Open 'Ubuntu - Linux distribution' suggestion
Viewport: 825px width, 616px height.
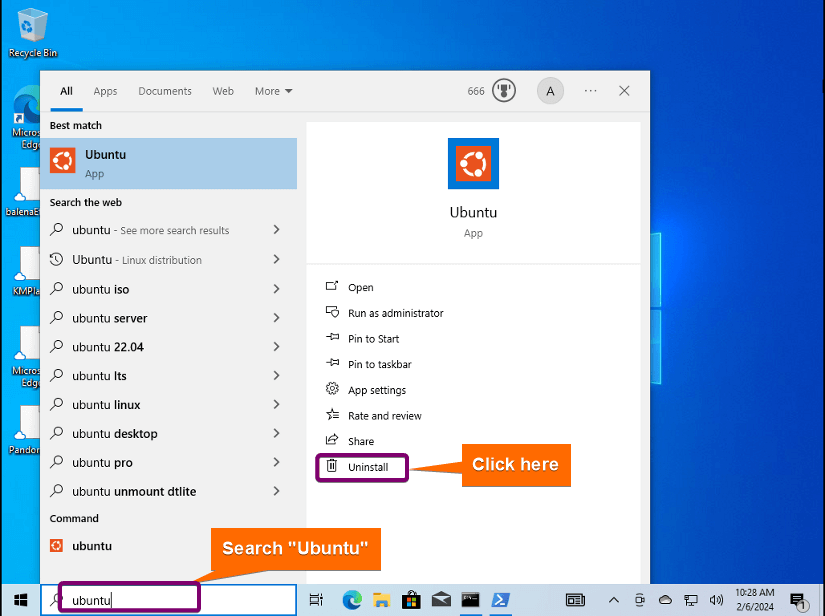pos(136,259)
